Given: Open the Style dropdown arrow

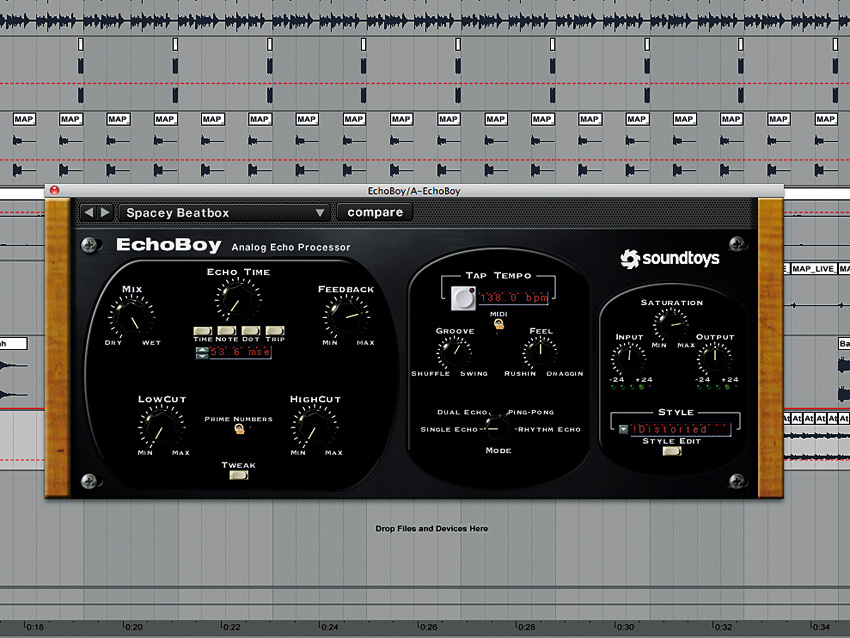Looking at the screenshot, I should [x=623, y=429].
